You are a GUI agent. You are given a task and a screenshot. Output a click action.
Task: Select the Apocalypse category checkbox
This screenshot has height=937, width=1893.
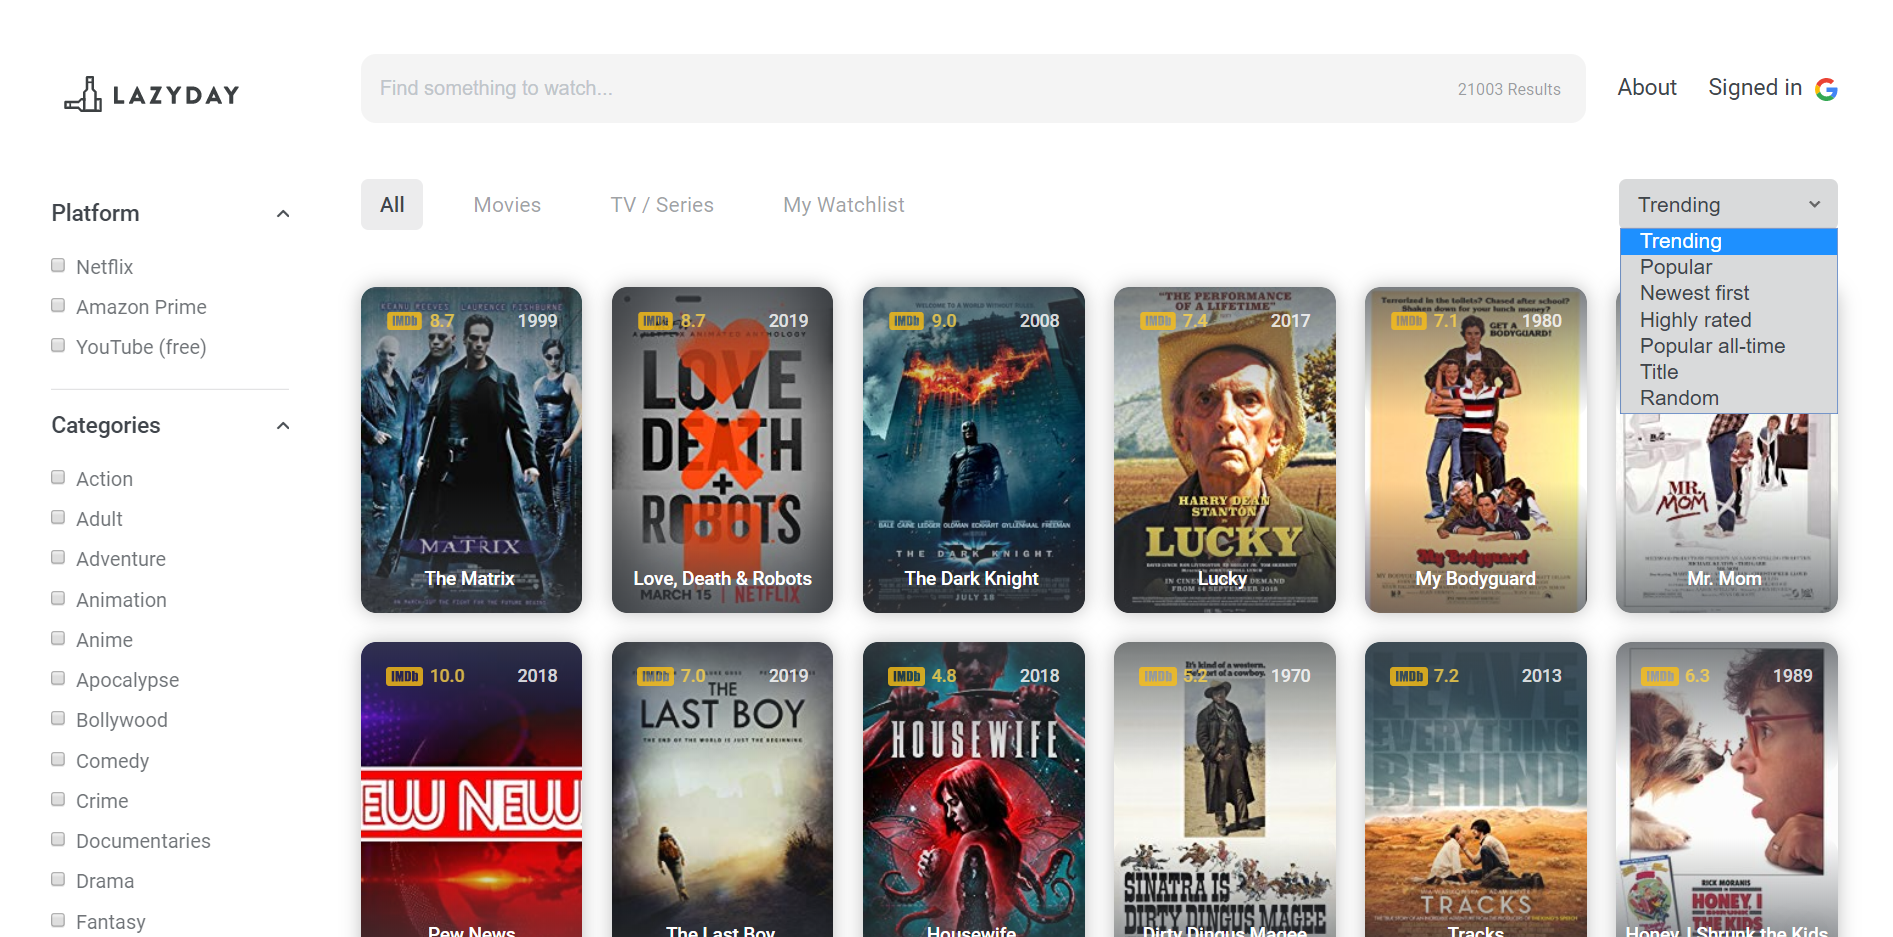(58, 678)
